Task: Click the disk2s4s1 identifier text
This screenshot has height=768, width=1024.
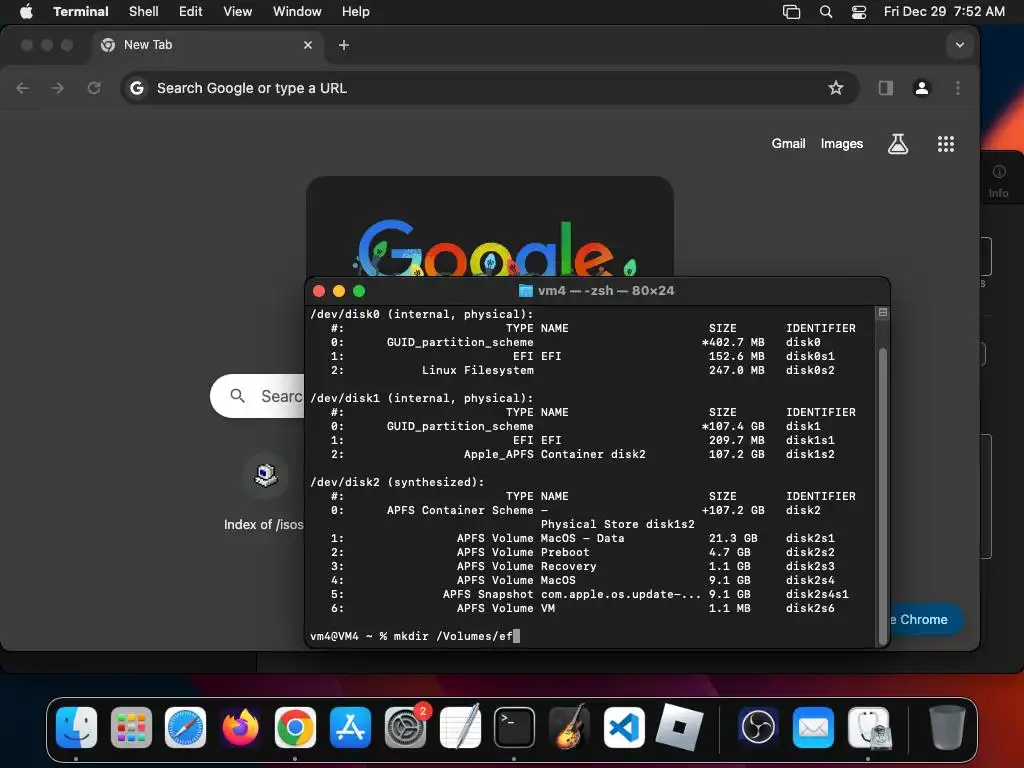Action: click(817, 594)
